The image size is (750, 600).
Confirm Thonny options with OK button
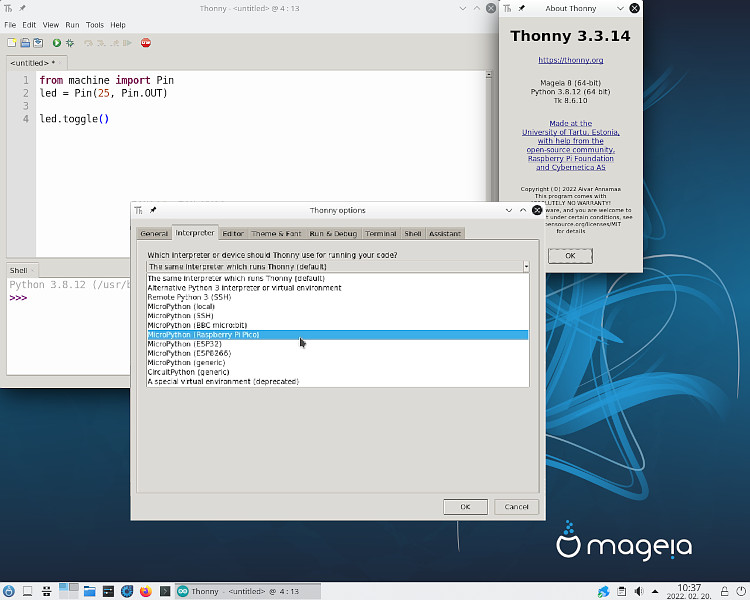465,507
